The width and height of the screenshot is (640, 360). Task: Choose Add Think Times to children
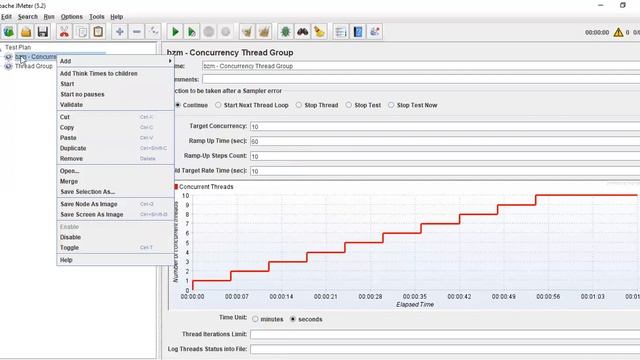(x=116, y=73)
